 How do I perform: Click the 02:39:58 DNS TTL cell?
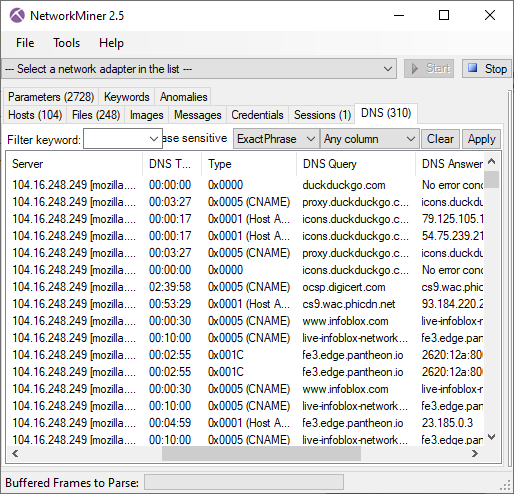click(170, 287)
